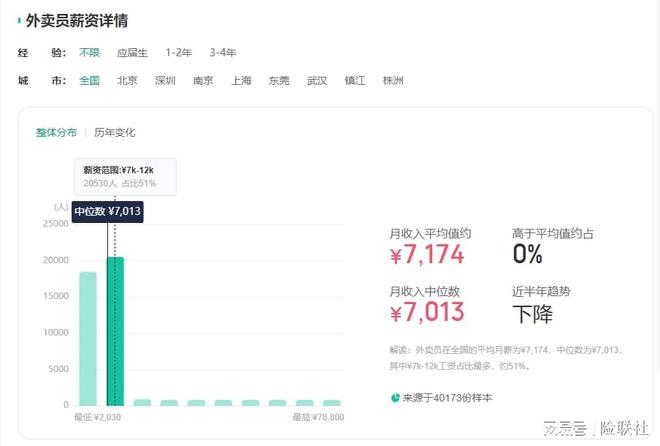Switch to the 整体分布 tab
Screen dimensions: 660x446
pos(56,133)
